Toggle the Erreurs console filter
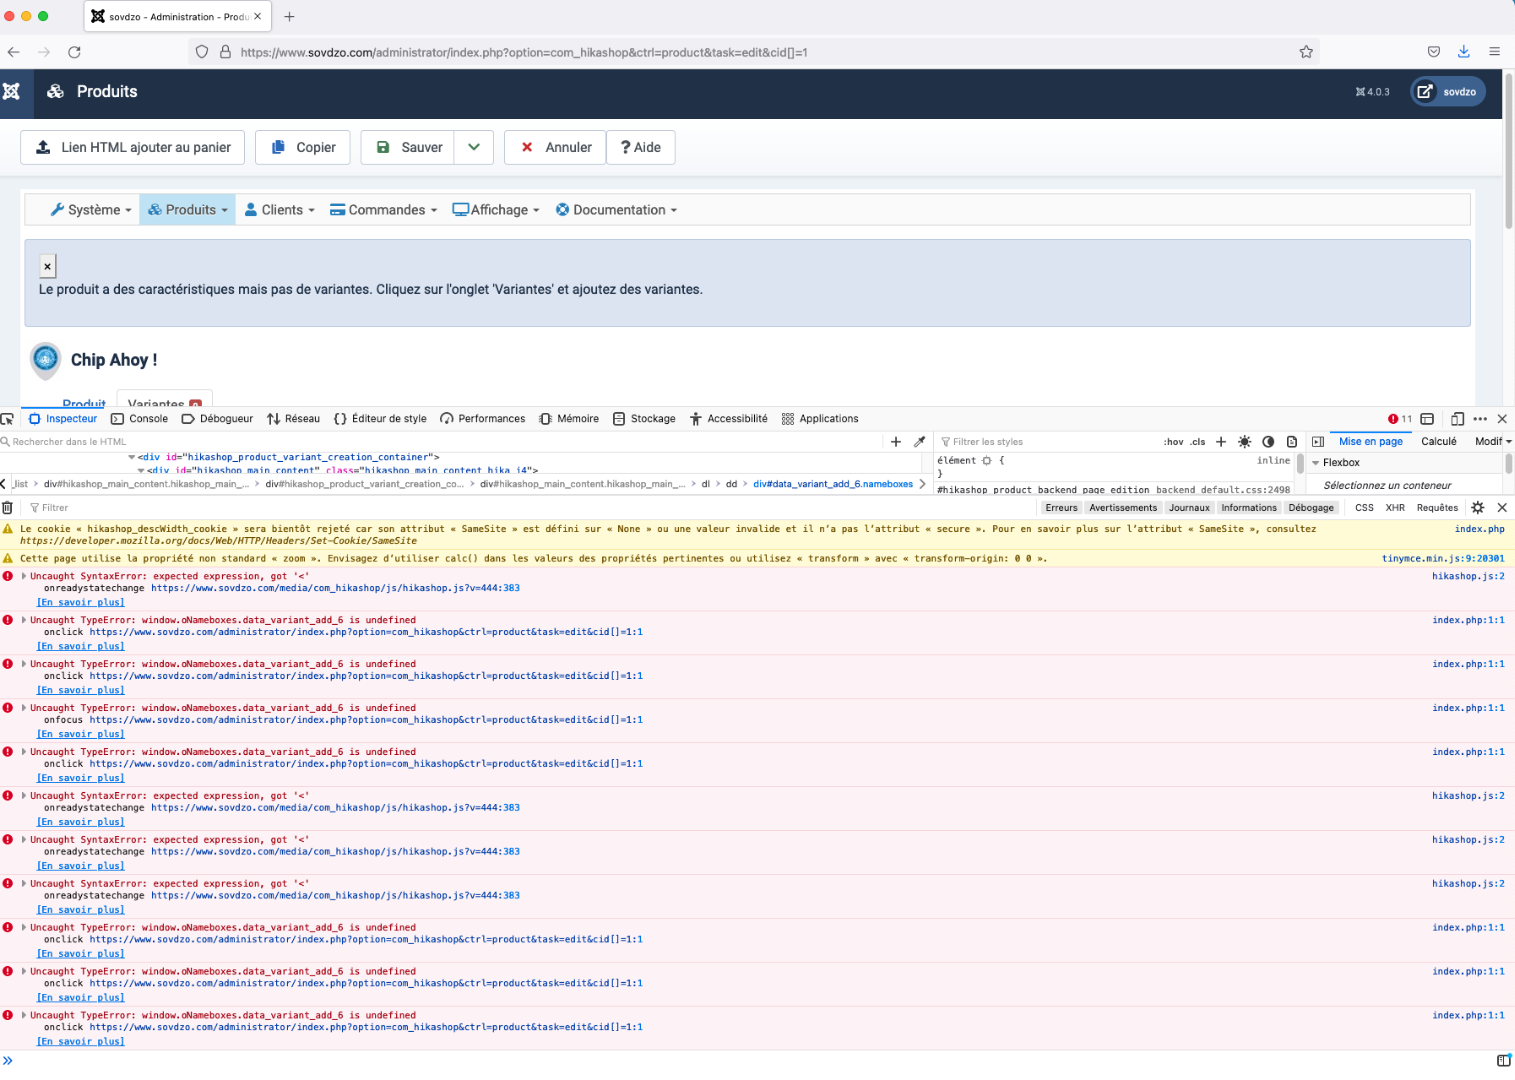The width and height of the screenshot is (1515, 1080). (x=1061, y=508)
